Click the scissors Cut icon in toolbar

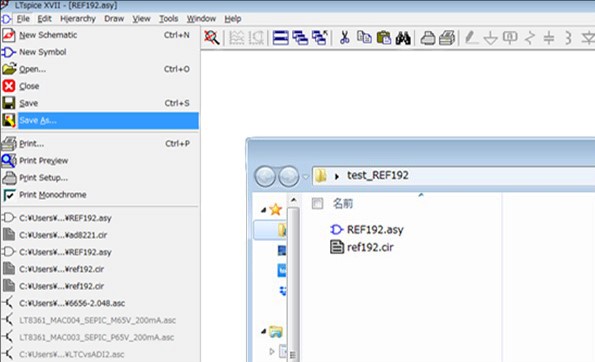pyautogui.click(x=345, y=38)
